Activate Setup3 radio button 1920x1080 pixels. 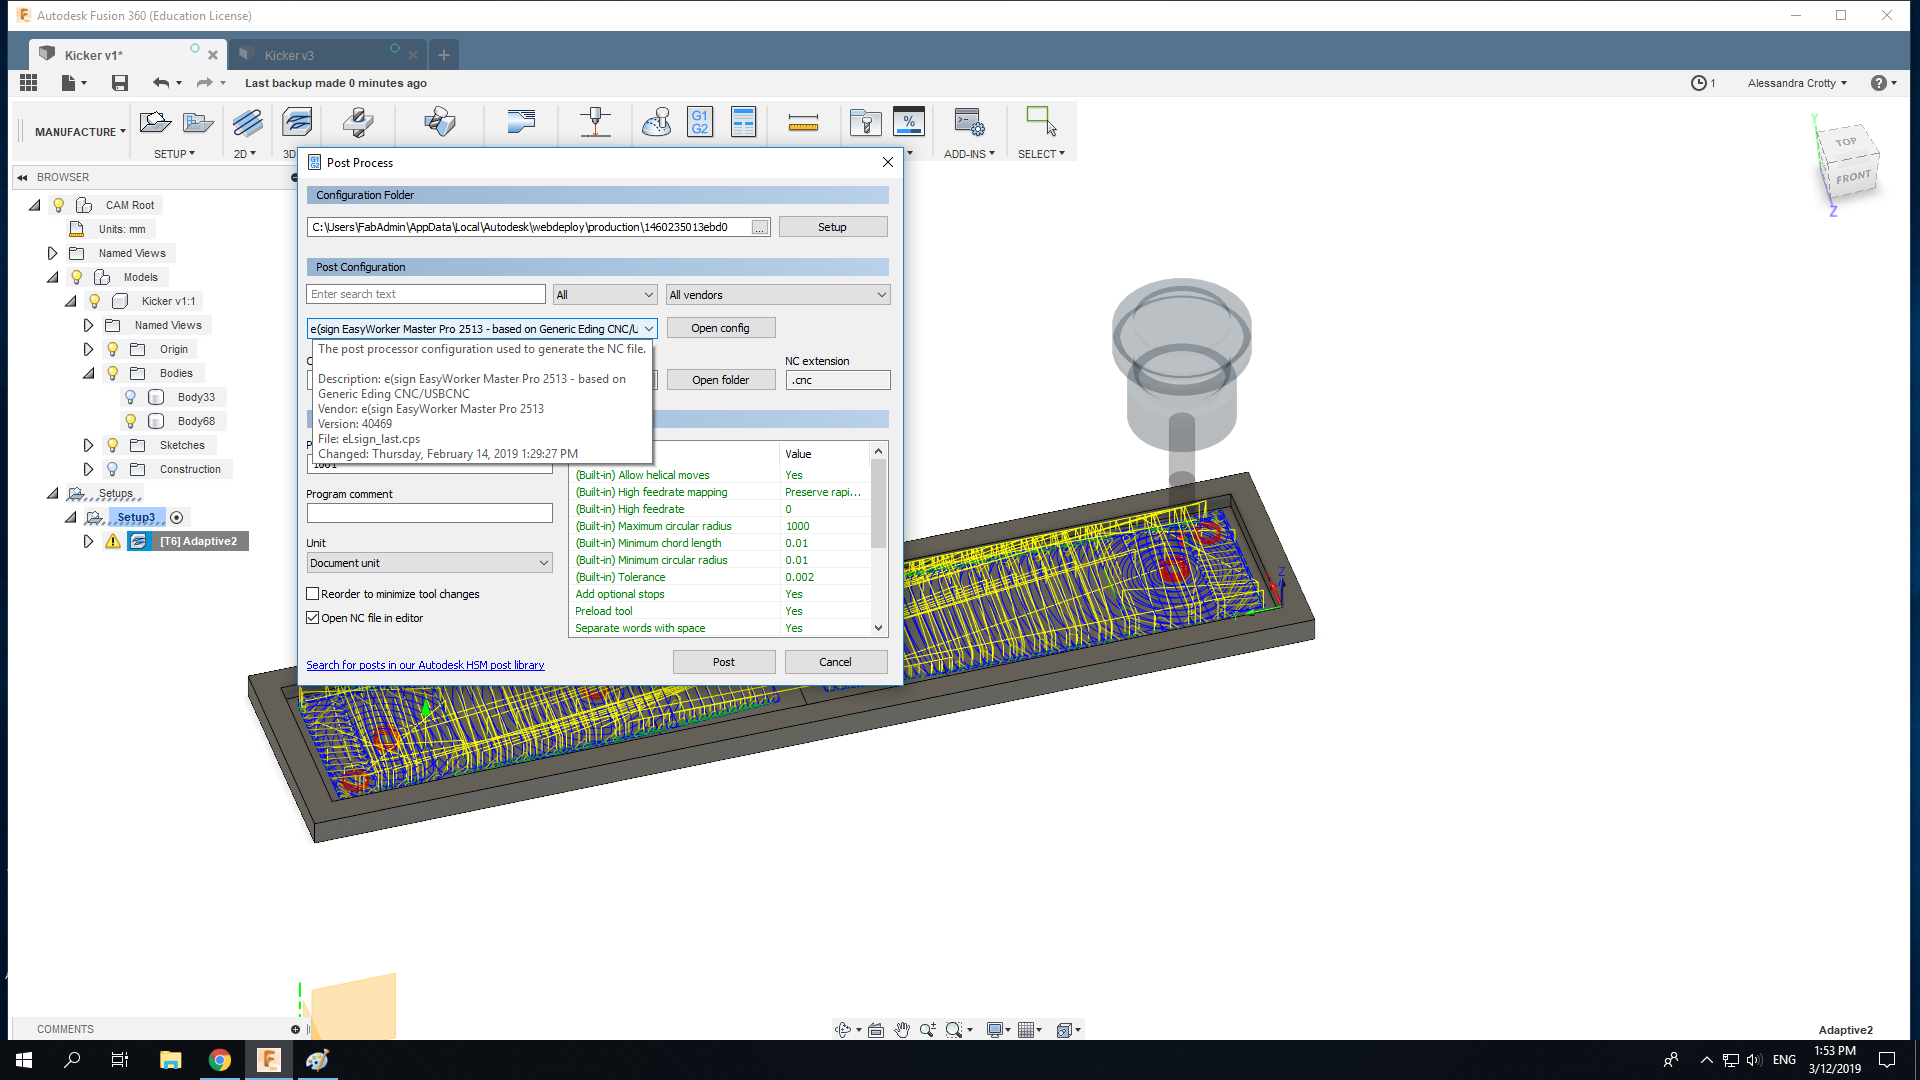click(x=177, y=517)
